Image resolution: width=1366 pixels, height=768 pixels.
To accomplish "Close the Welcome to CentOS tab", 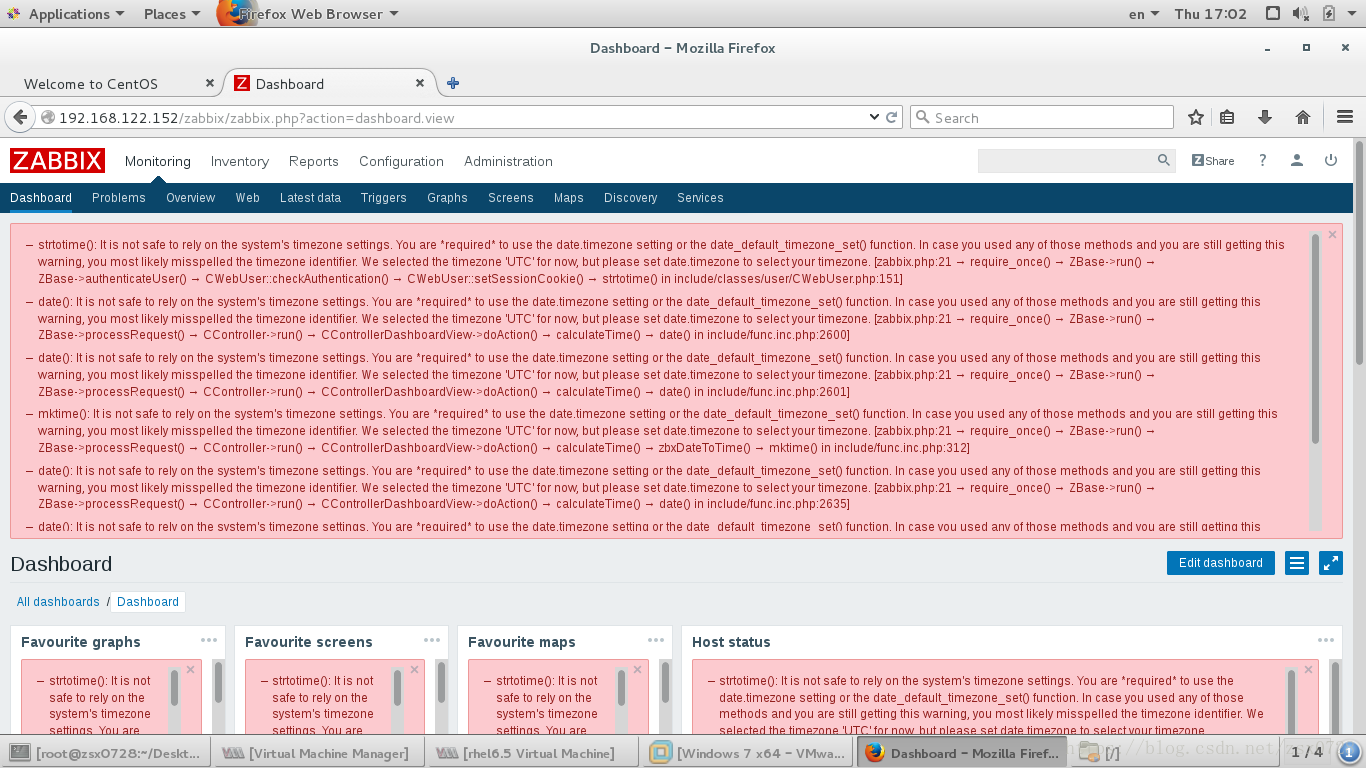I will [209, 83].
